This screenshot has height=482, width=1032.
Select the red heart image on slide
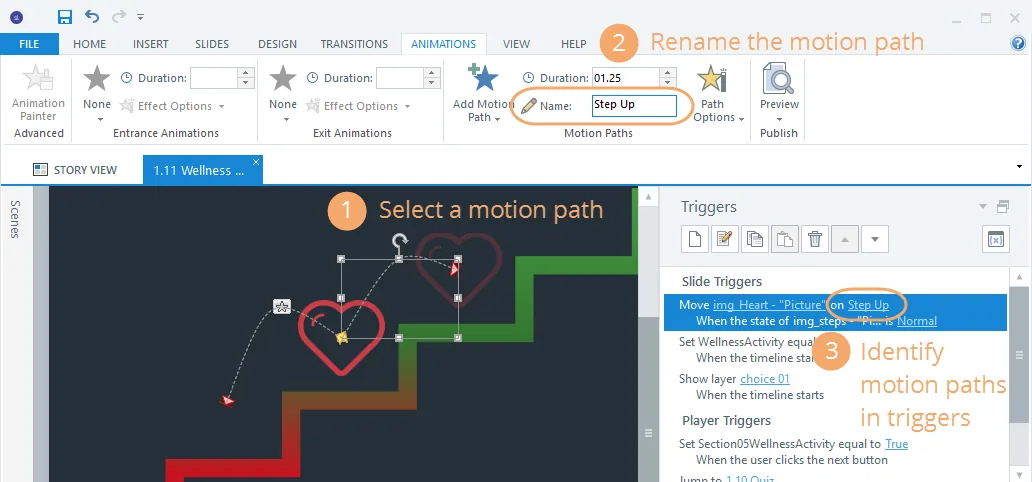(x=342, y=338)
